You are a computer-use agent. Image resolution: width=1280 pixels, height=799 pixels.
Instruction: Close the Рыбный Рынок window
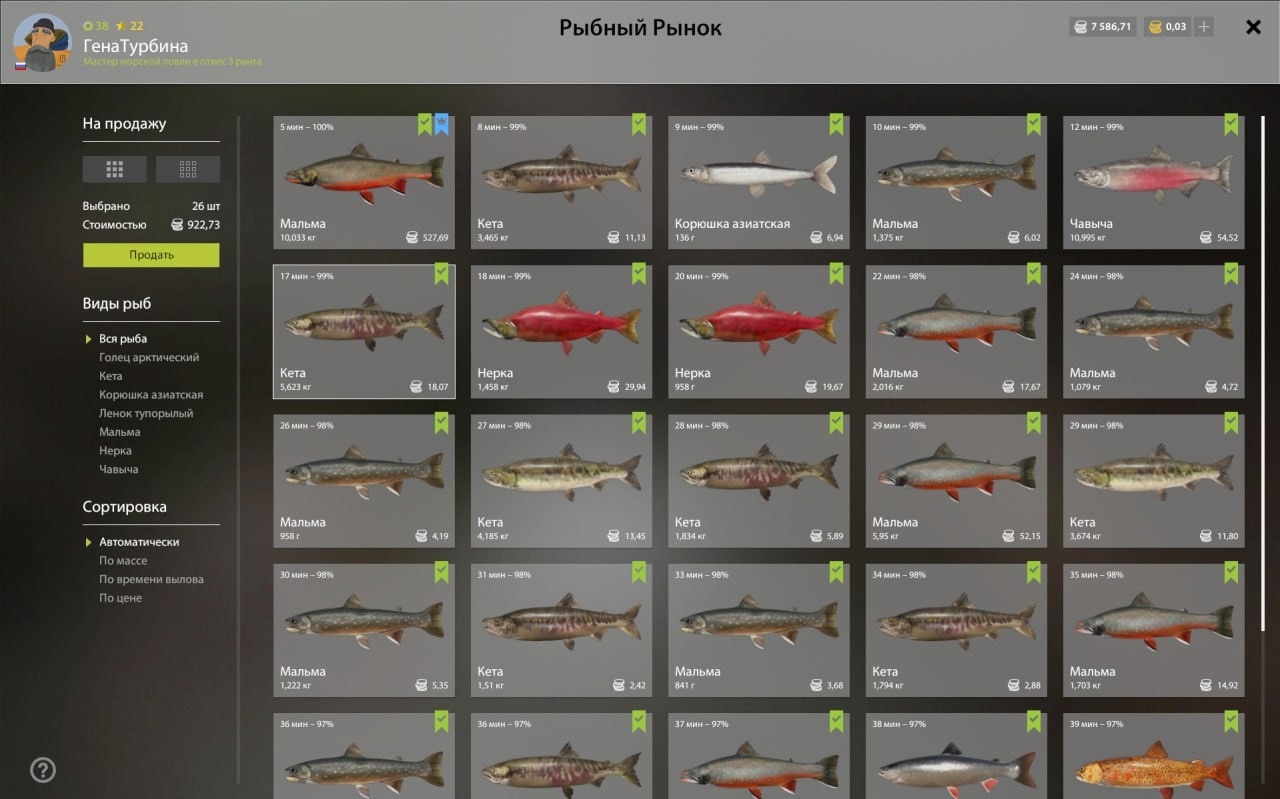point(1253,27)
